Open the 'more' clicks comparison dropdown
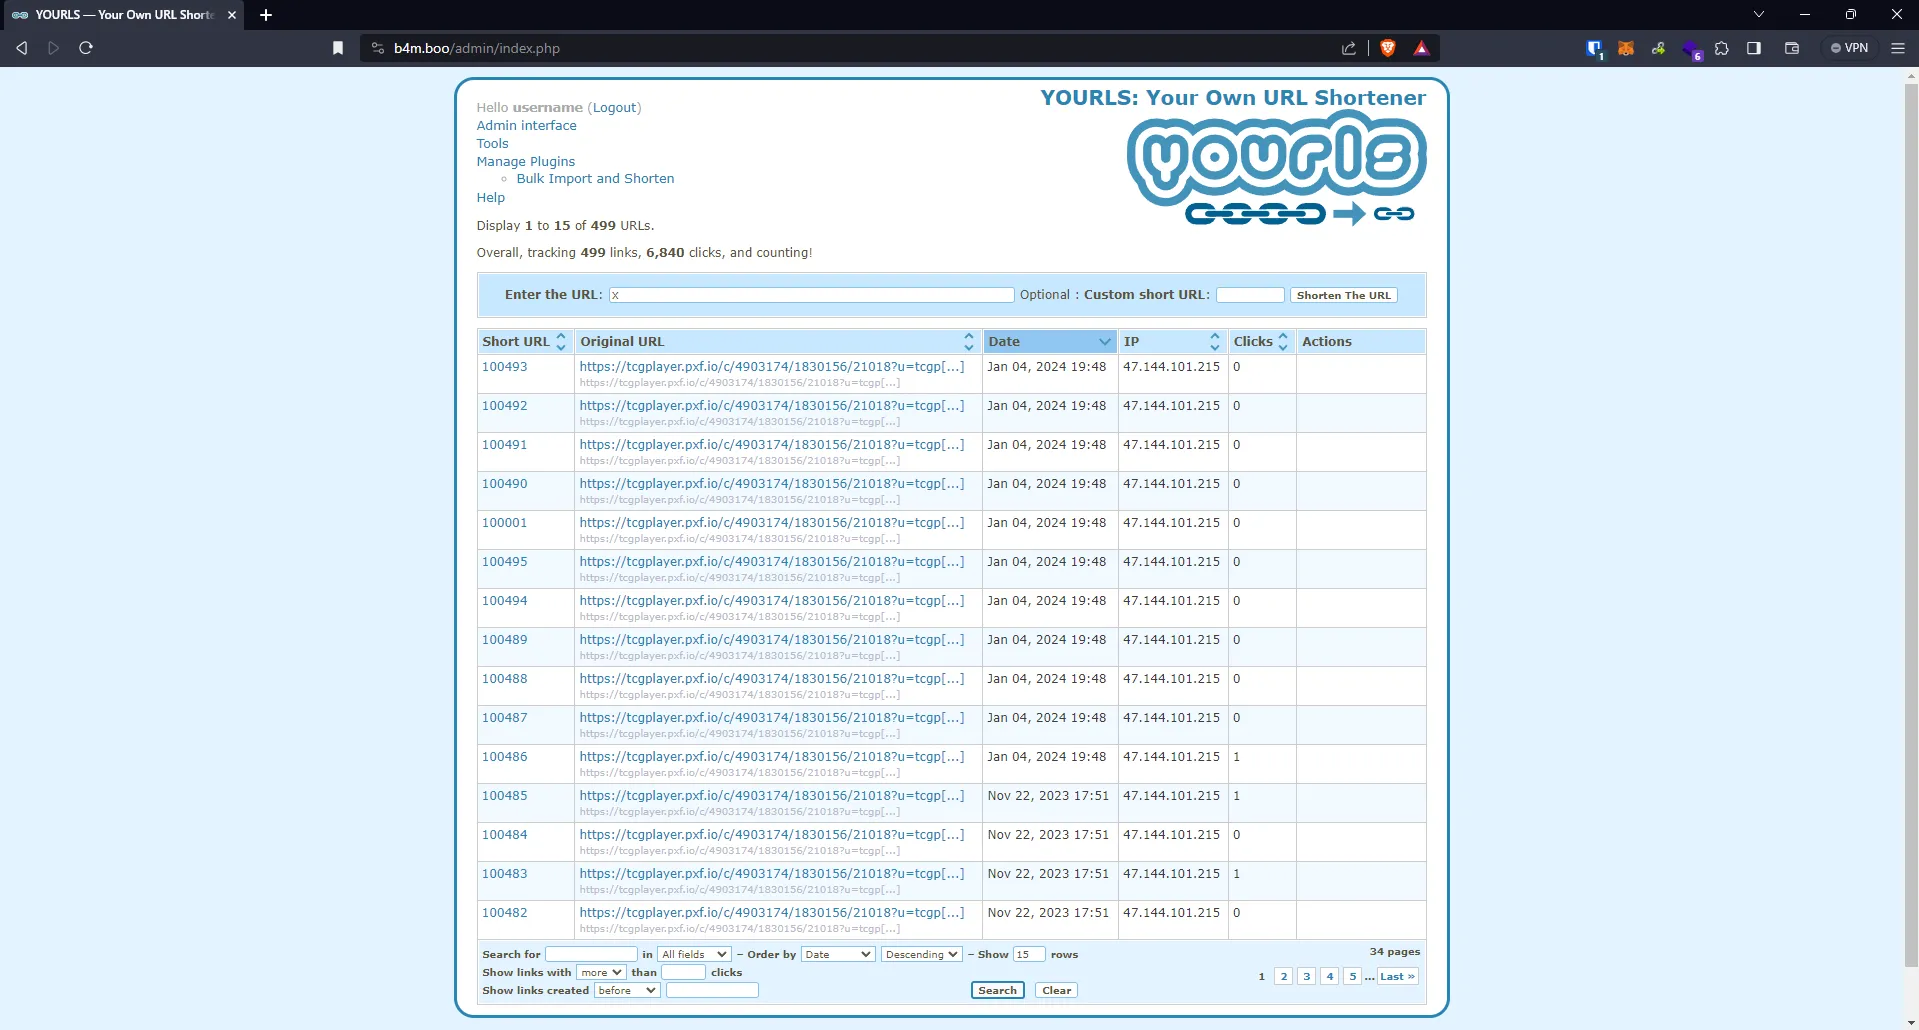The image size is (1919, 1030). (601, 972)
